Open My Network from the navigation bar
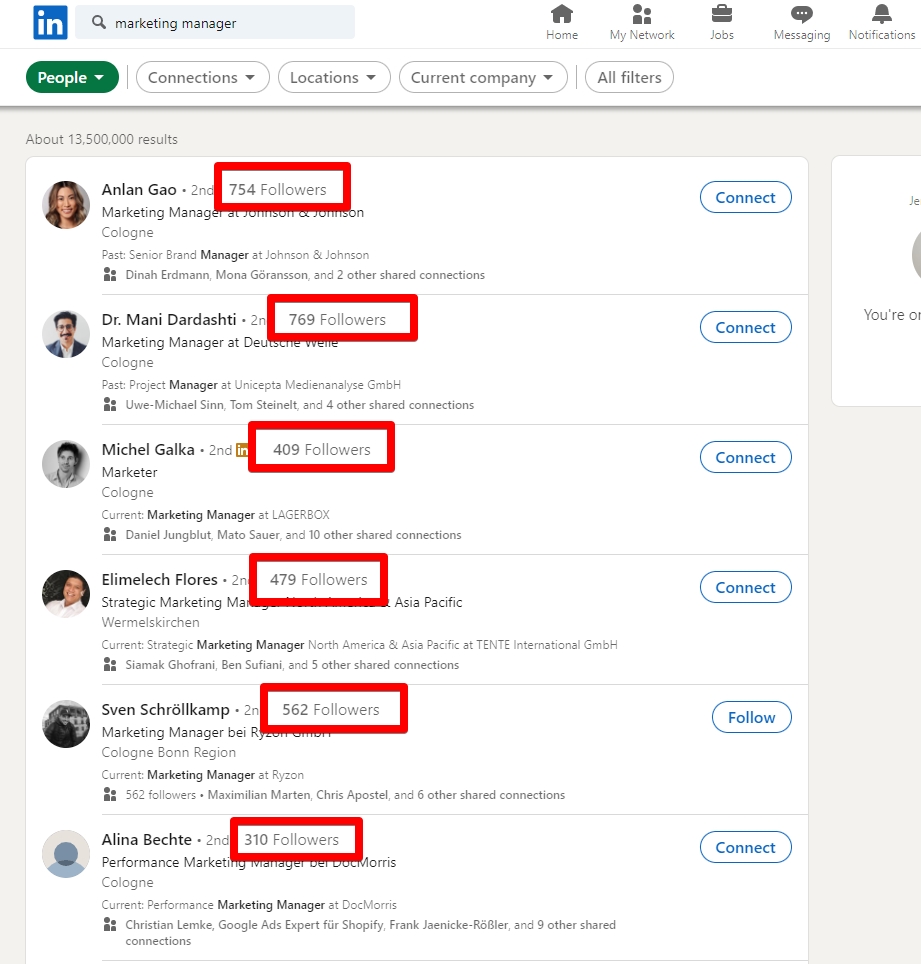The width and height of the screenshot is (921, 964). (642, 23)
